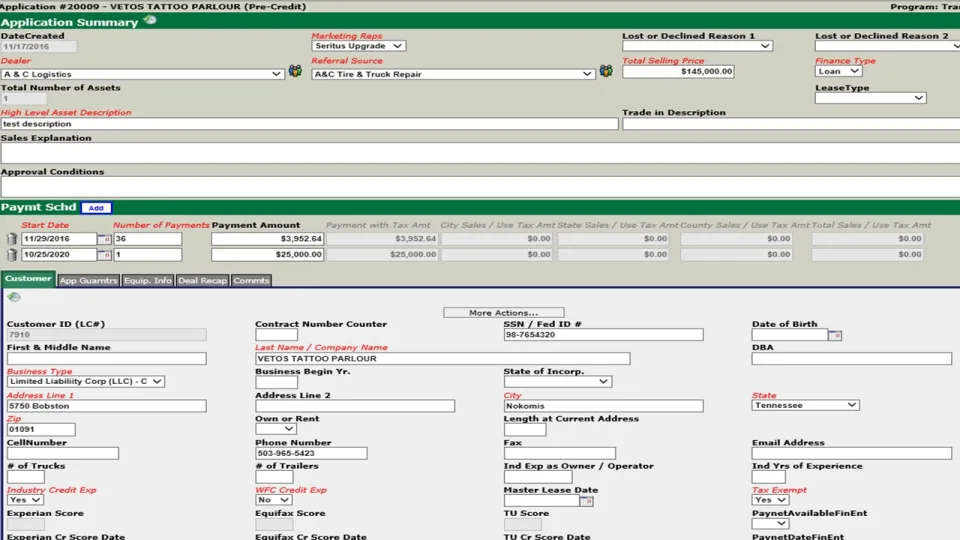960x540 pixels.
Task: Open the Tax Exempt Yes dropdown
Action: click(x=770, y=500)
